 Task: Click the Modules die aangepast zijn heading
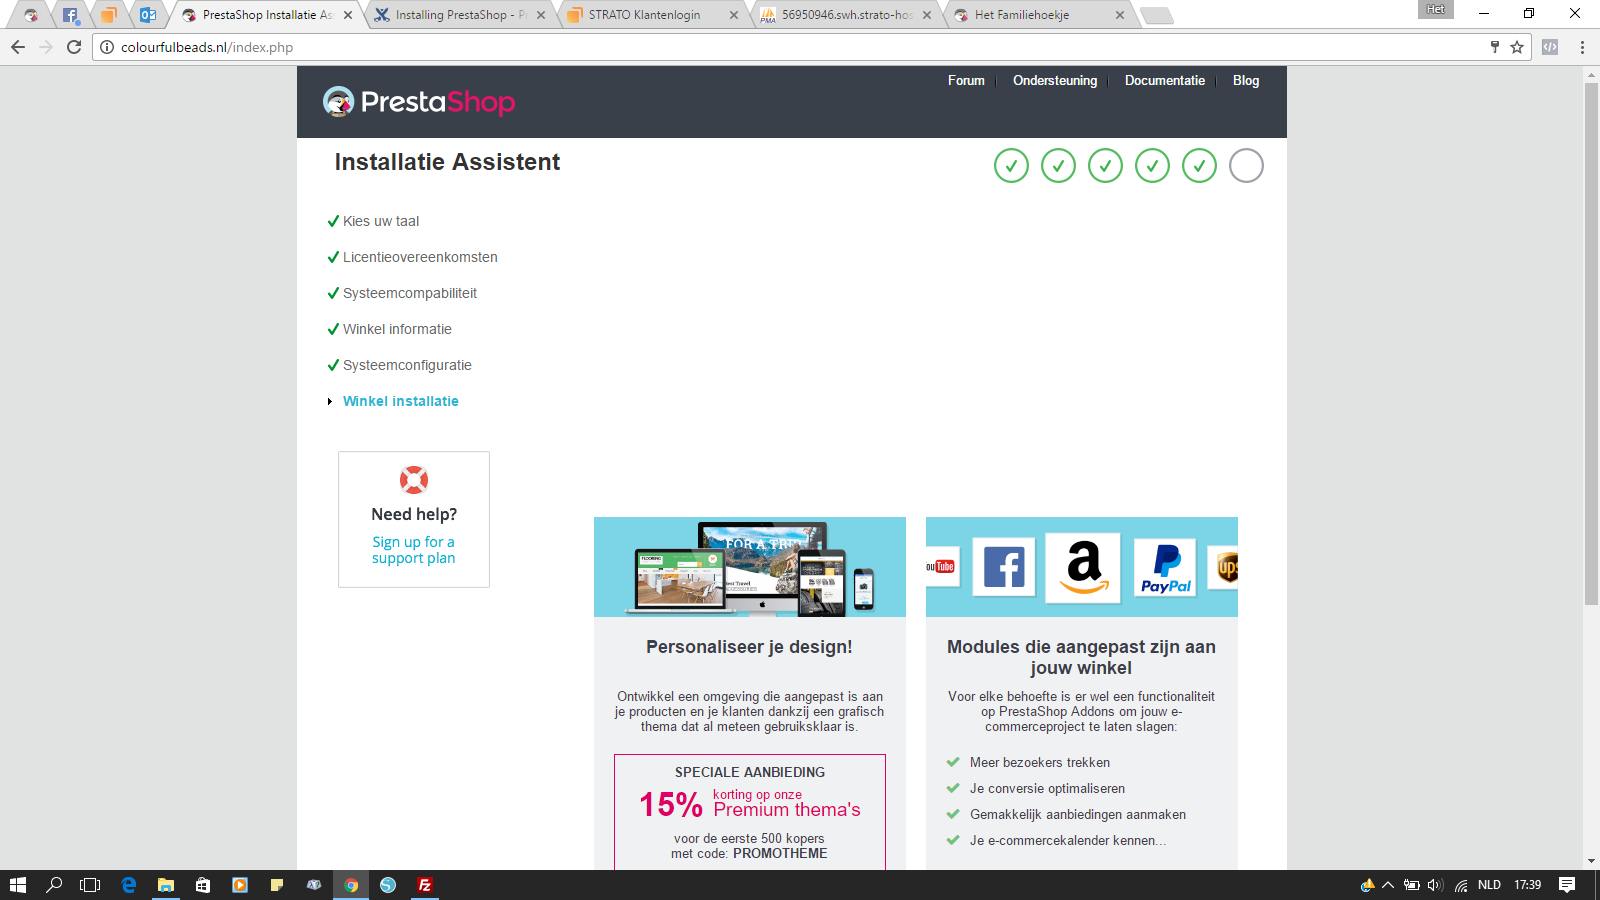(1081, 657)
